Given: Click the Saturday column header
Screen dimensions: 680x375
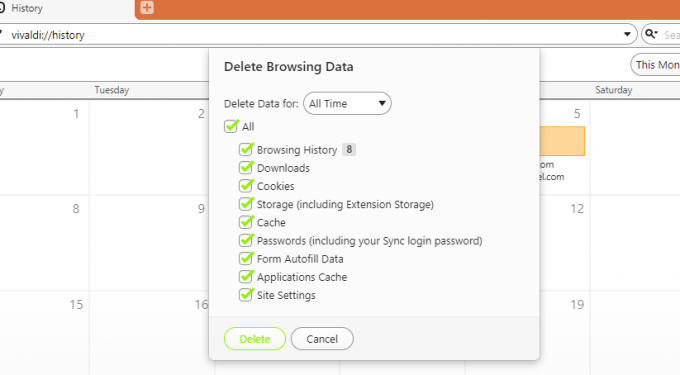Looking at the screenshot, I should (x=613, y=90).
